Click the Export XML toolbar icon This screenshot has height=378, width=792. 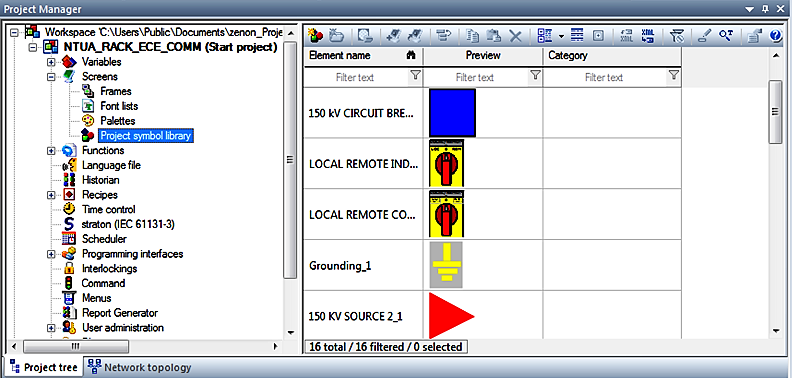point(626,35)
